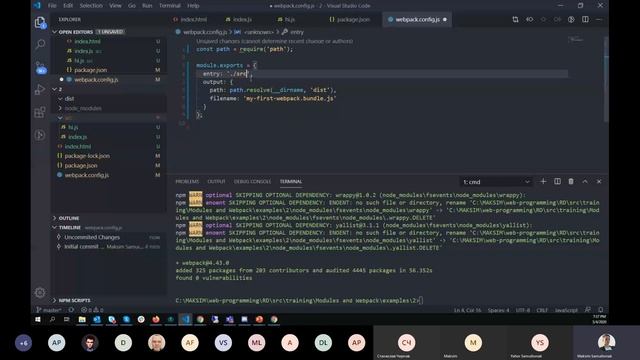
Task: Select the Initial commit entry in Timeline
Action: pos(109,247)
